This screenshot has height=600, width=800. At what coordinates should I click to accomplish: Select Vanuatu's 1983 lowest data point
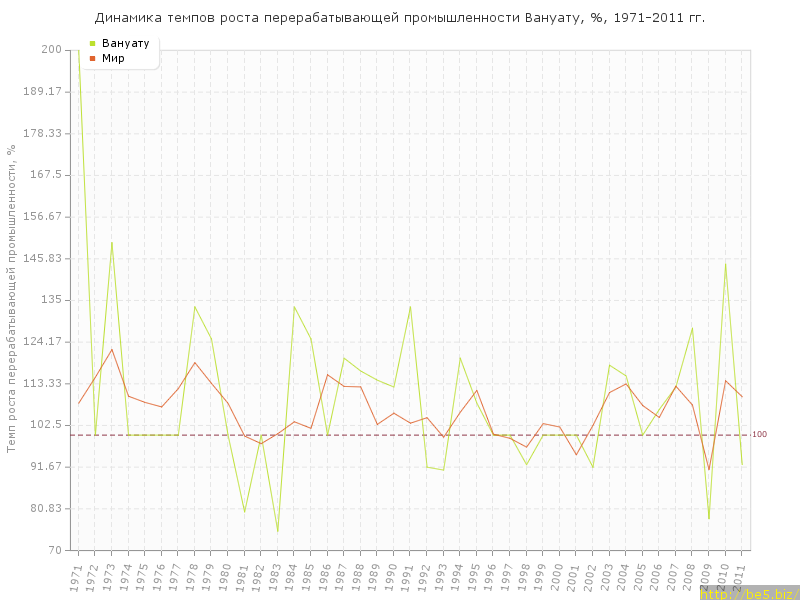coord(277,531)
